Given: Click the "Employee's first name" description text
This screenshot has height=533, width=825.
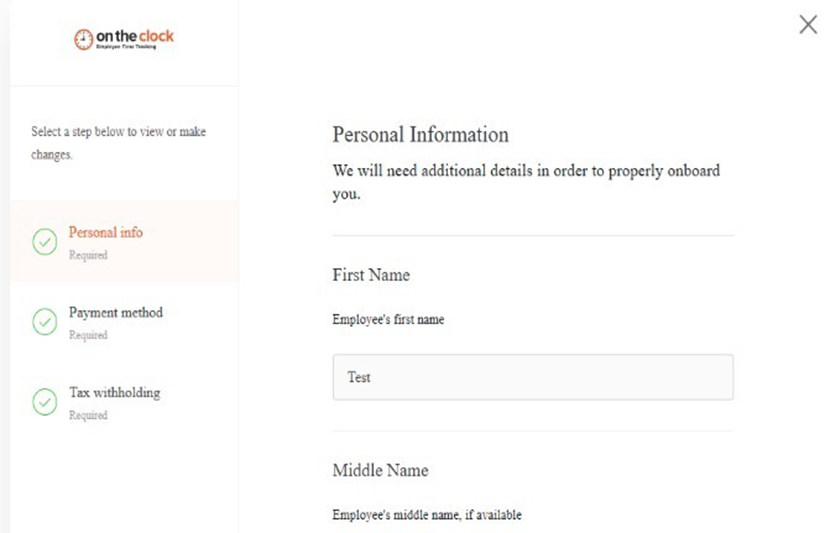Looking at the screenshot, I should [388, 320].
